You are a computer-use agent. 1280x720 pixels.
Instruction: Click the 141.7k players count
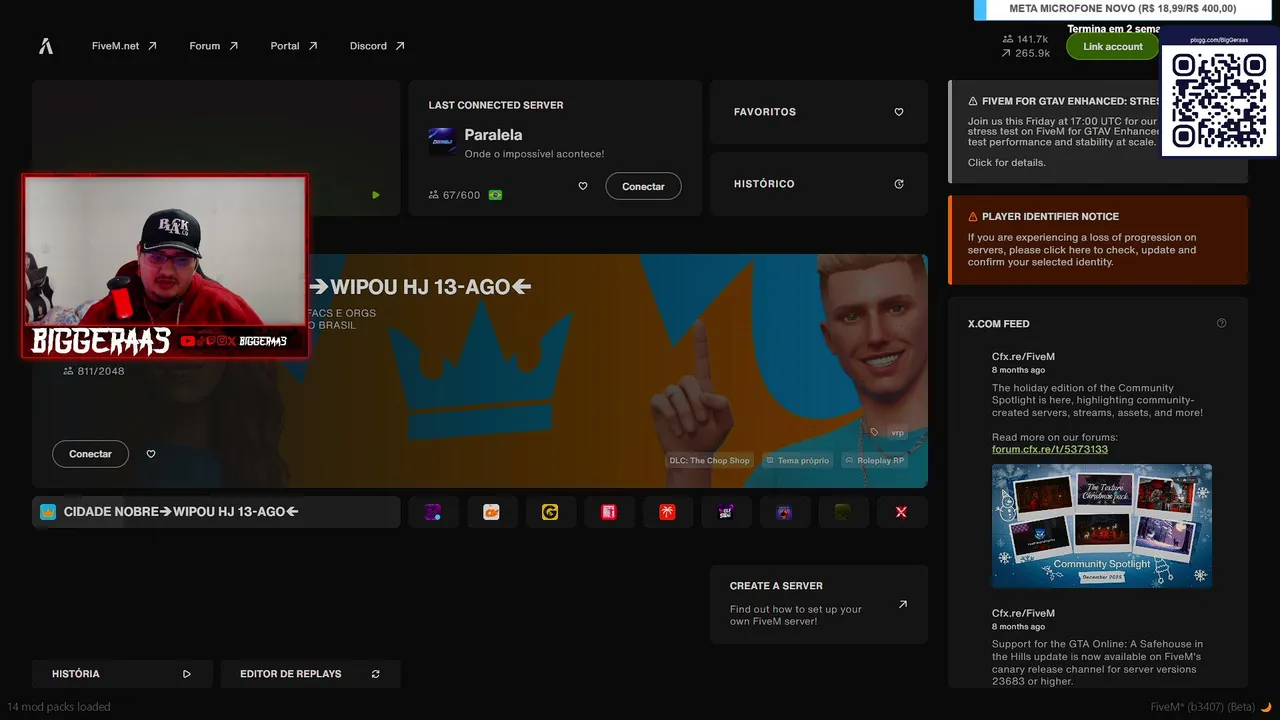pos(1025,39)
